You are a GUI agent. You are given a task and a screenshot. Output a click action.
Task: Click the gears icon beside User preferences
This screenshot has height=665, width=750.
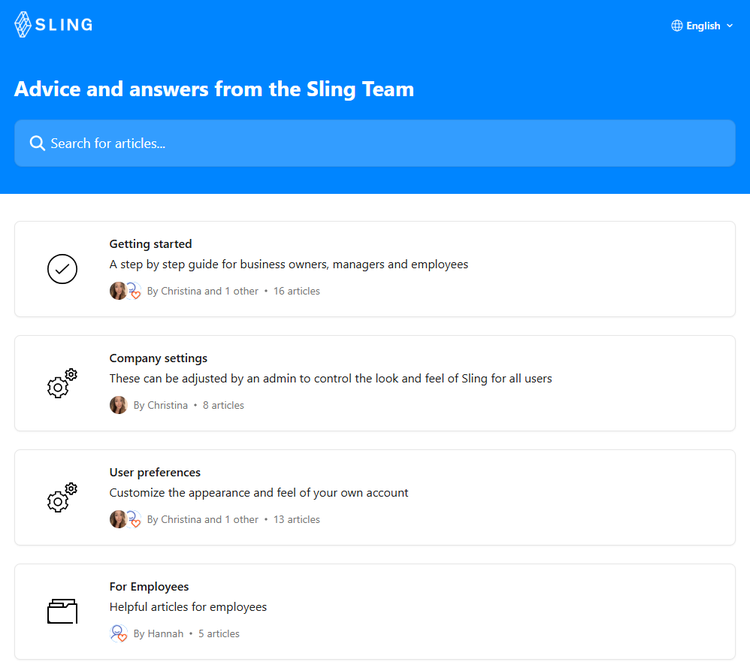point(62,498)
